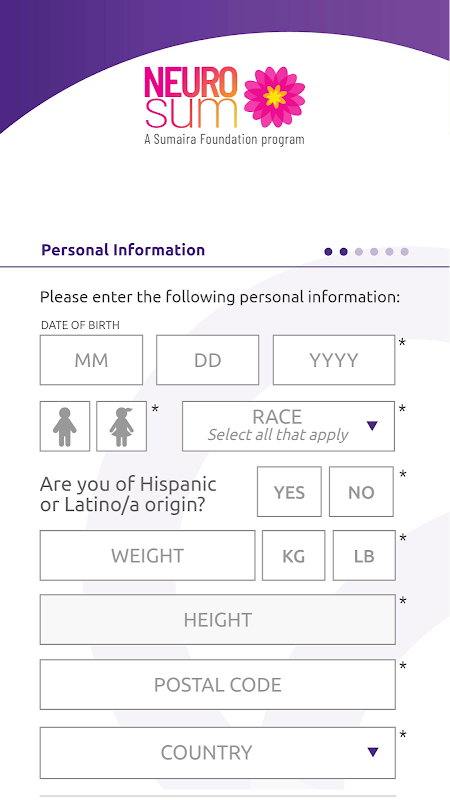Open the RACE select-all-that-apply box

click(x=288, y=426)
